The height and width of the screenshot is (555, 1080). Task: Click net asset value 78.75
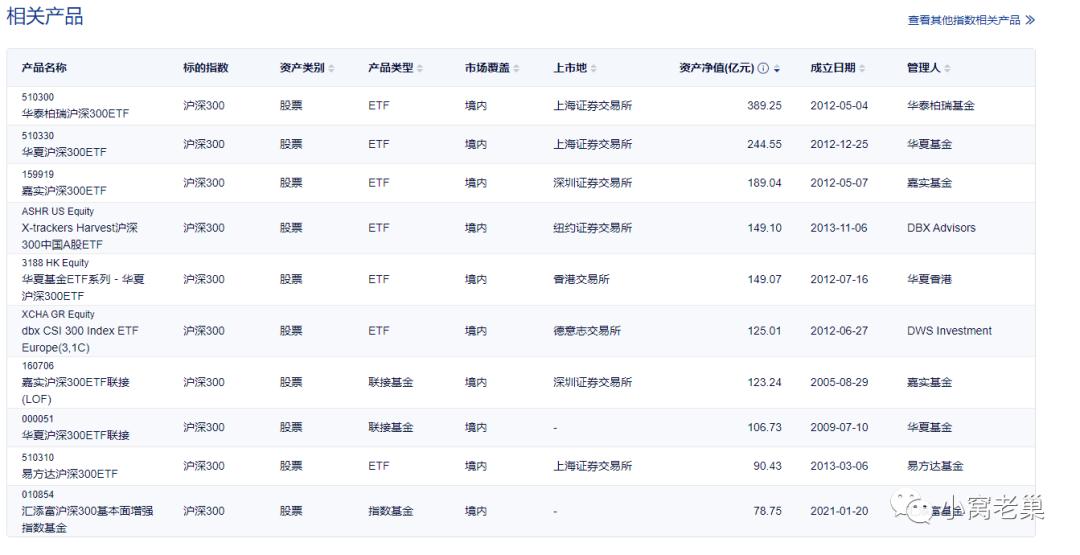point(767,512)
